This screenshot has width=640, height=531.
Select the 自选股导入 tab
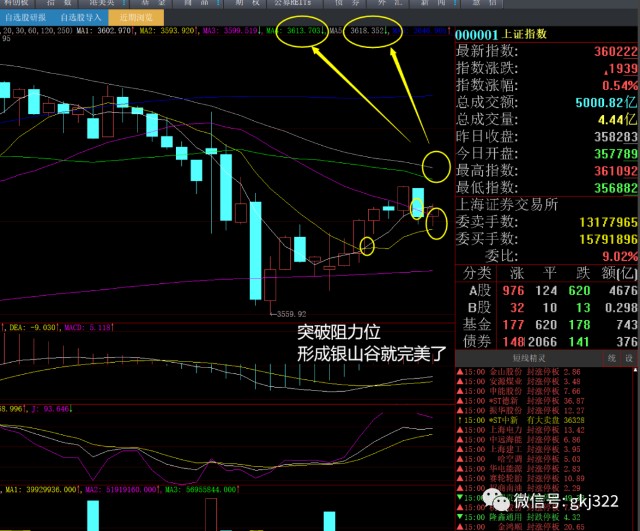click(x=81, y=18)
